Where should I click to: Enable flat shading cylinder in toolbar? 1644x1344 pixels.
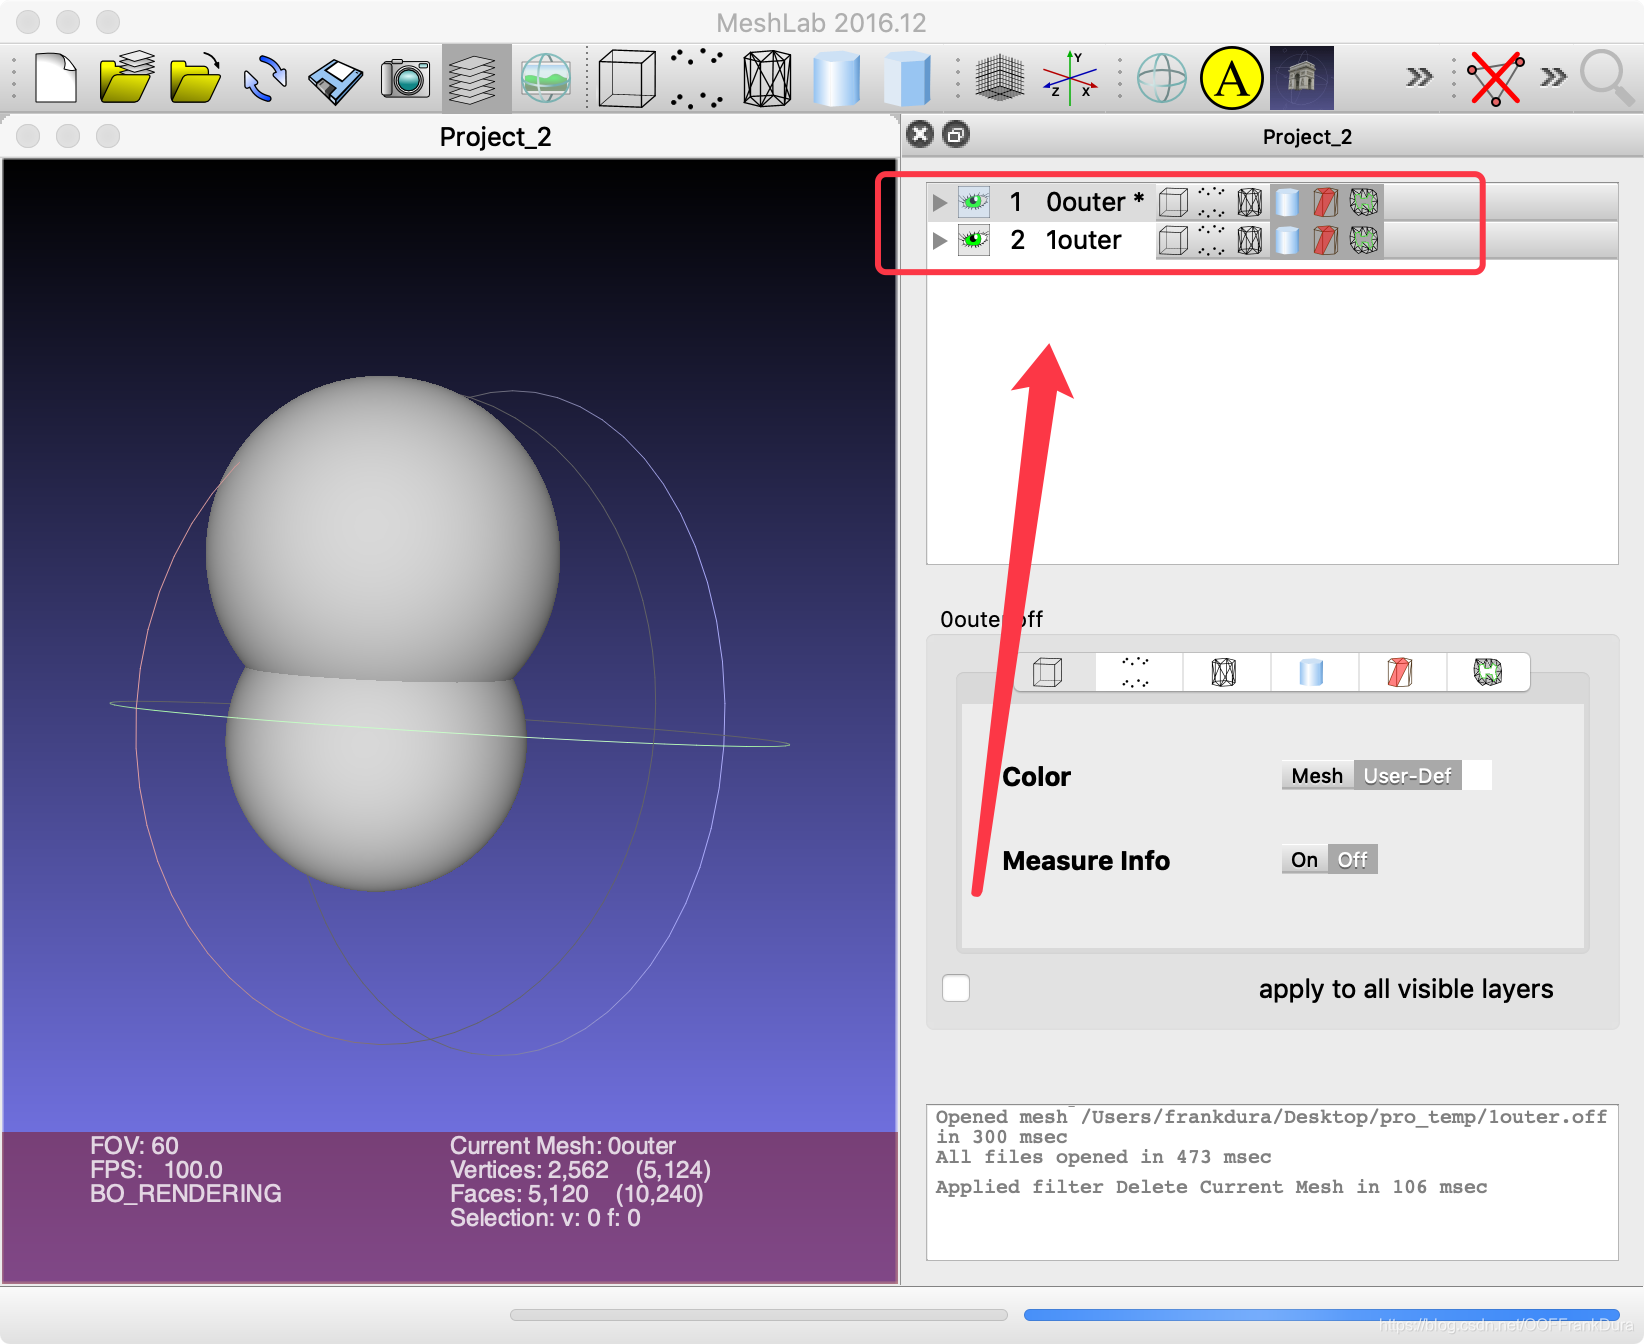click(907, 78)
